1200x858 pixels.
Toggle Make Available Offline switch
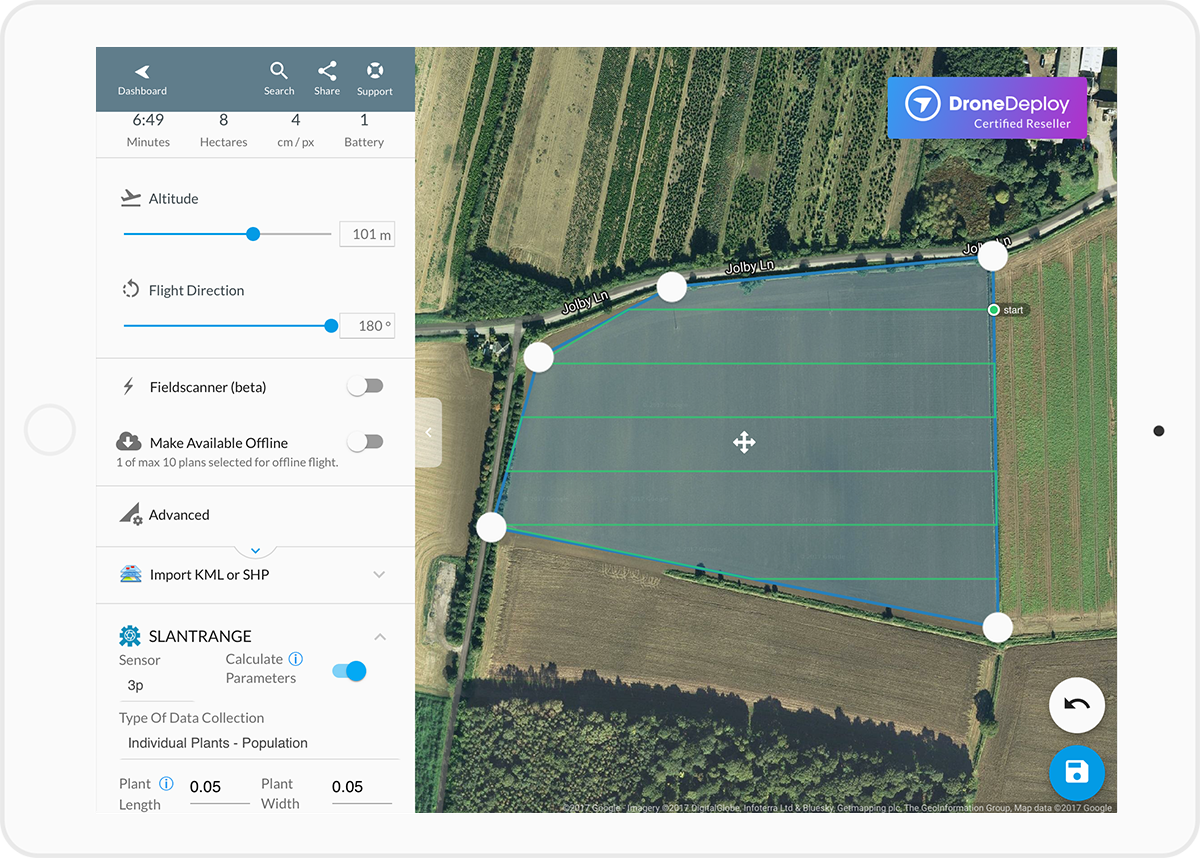[365, 442]
